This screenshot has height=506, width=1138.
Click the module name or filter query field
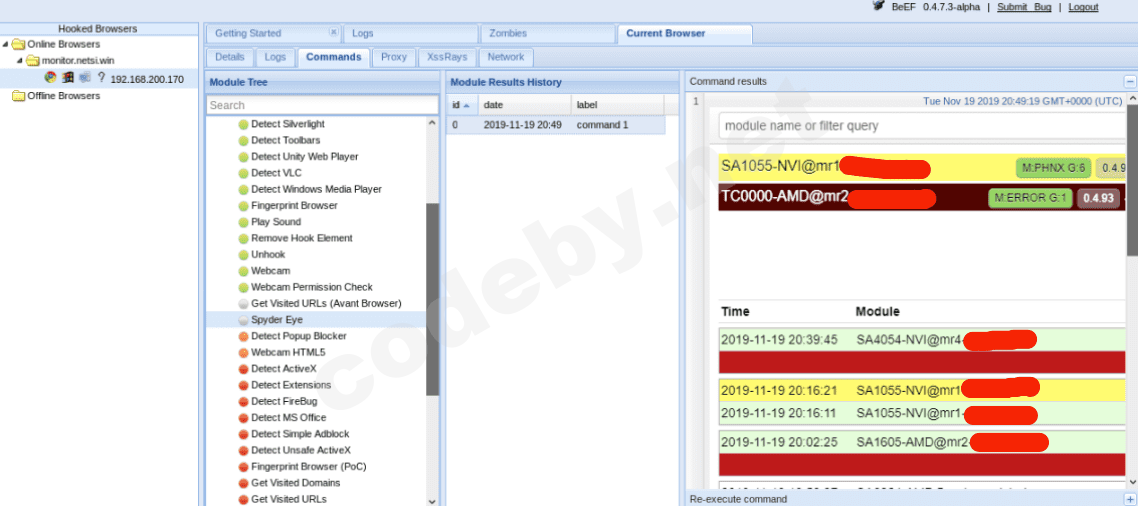[922, 126]
